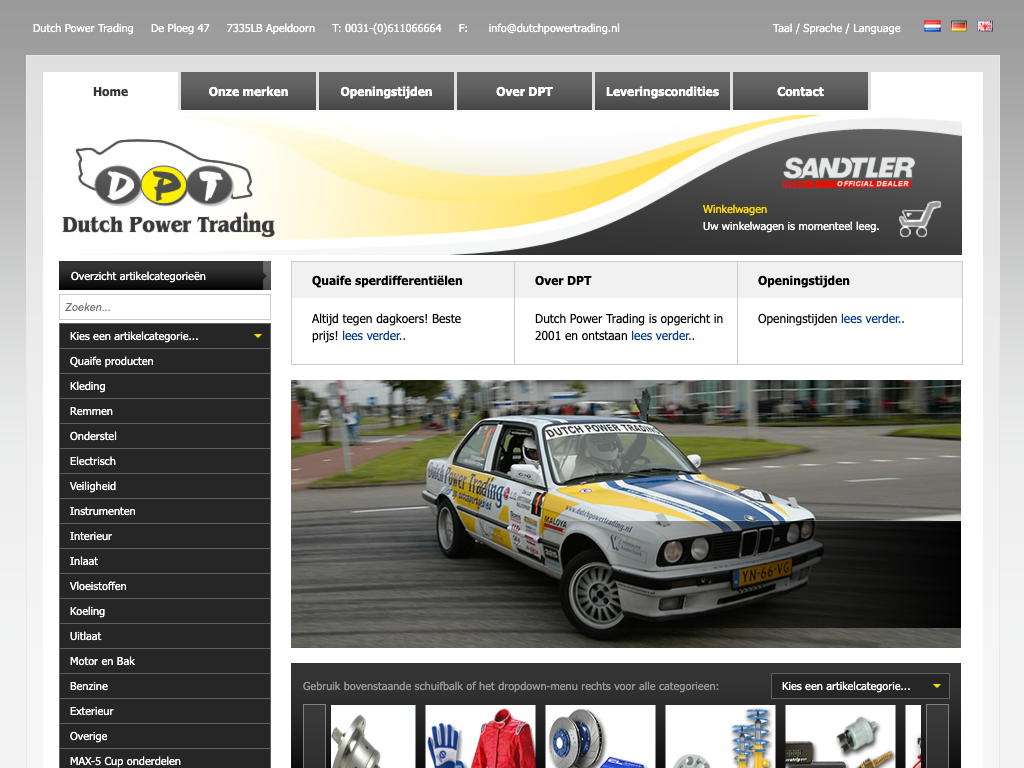Screen dimensions: 1024x768
Task: Select the Remmen category in sidebar
Action: point(92,411)
